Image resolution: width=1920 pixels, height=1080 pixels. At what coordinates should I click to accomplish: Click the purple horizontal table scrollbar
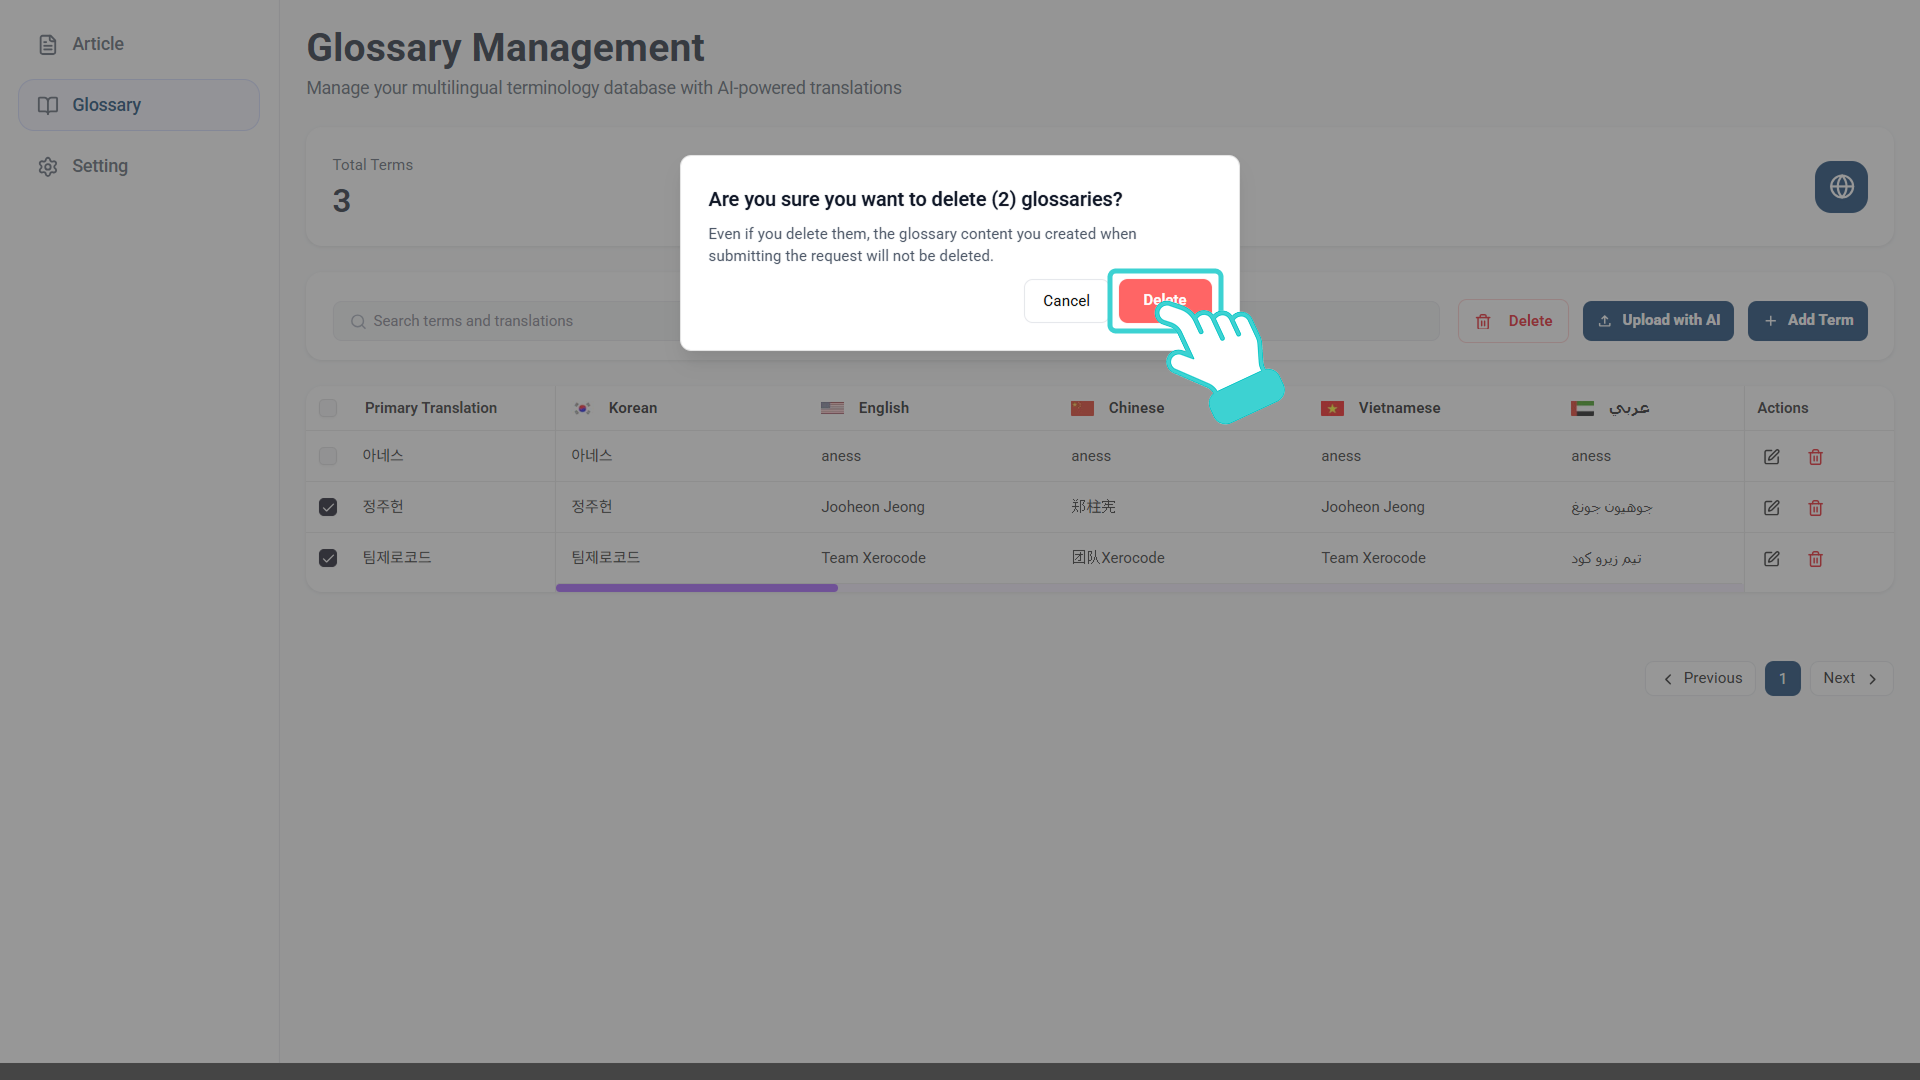pos(696,588)
